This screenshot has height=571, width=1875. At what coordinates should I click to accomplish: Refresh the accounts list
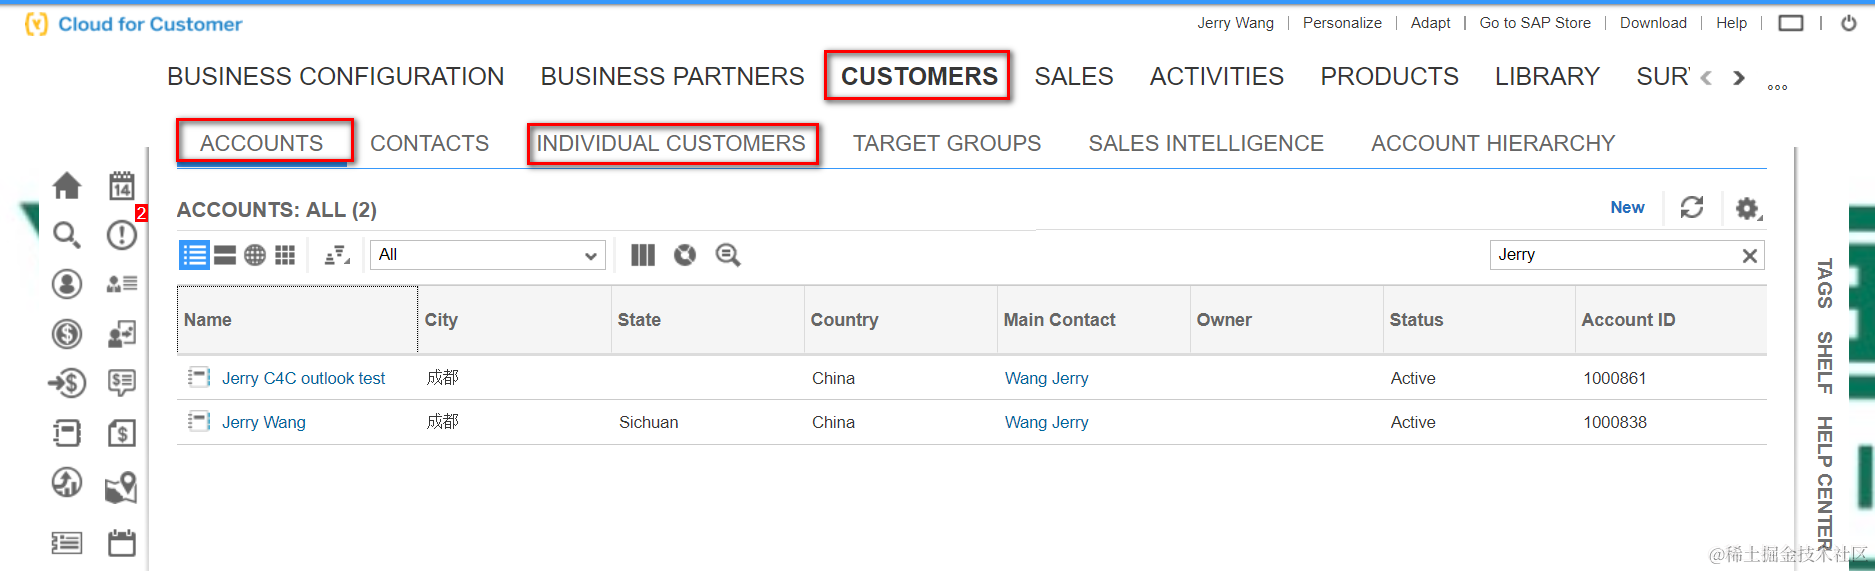[x=1692, y=207]
